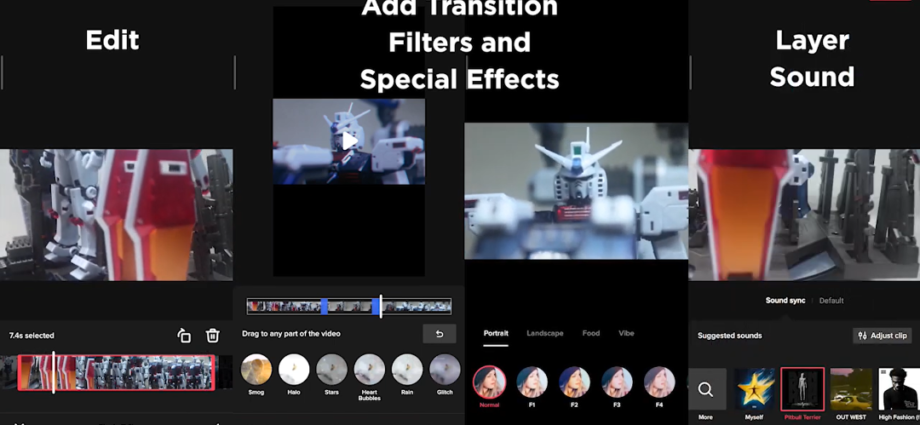Switch to the Landscape filter tab
The height and width of the screenshot is (425, 920).
(x=545, y=333)
